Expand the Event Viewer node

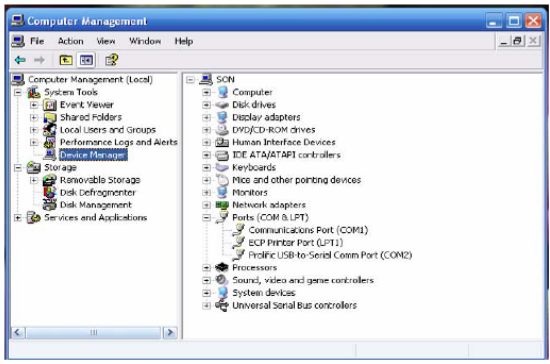[34, 105]
